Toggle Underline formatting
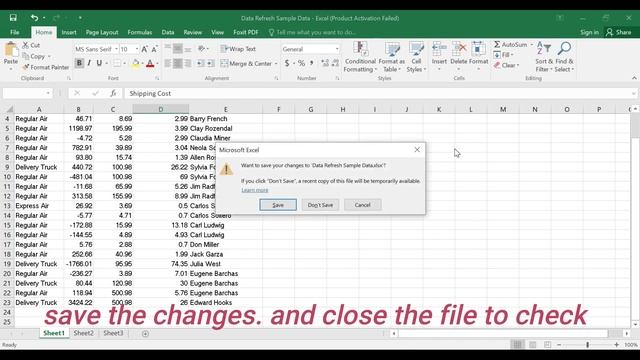This screenshot has width=640, height=360. pyautogui.click(x=99, y=63)
